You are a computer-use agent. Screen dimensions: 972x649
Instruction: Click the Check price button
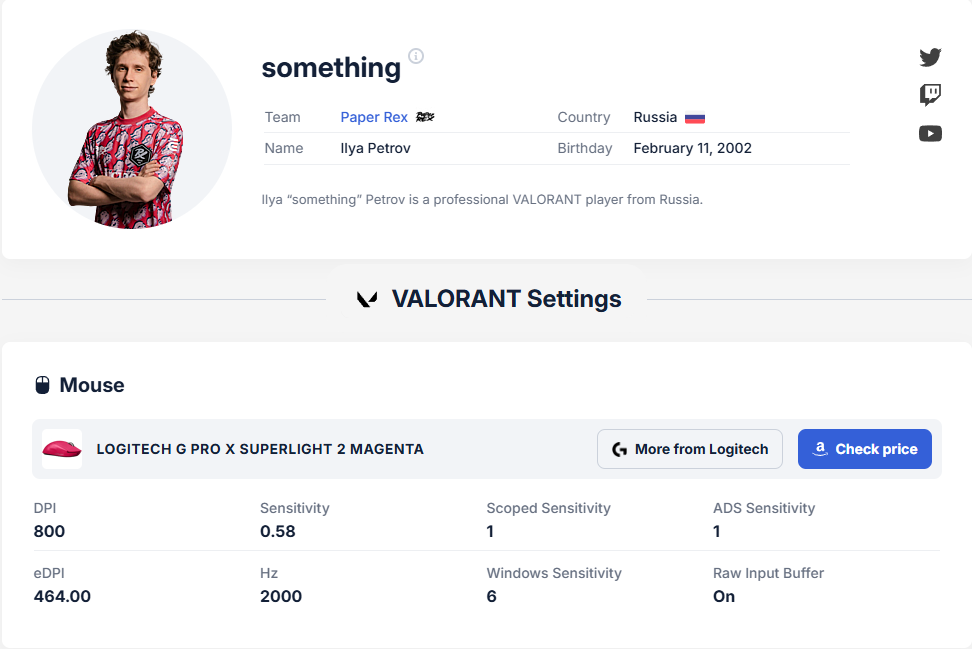(x=865, y=449)
